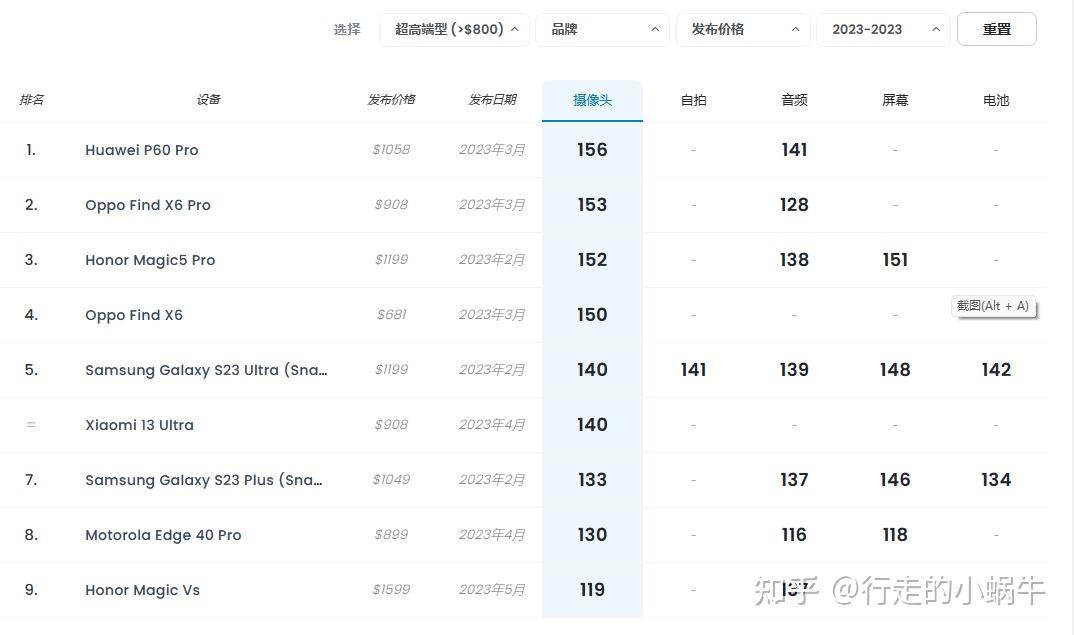1074x635 pixels.
Task: Open the 发布价格 price filter dropdown
Action: (x=743, y=30)
